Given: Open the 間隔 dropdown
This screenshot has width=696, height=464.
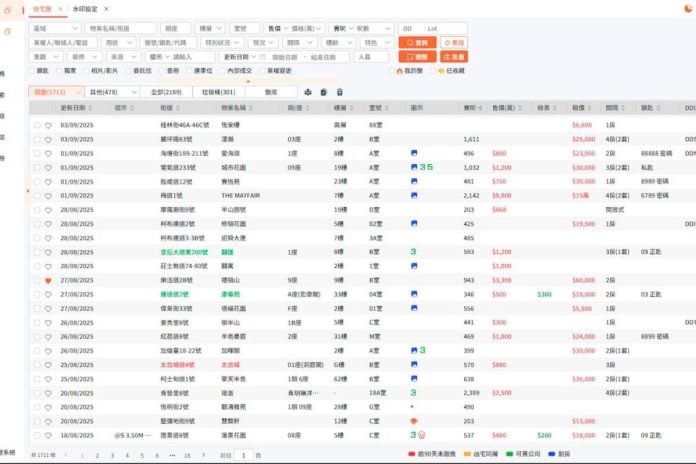Looking at the screenshot, I should (x=299, y=43).
